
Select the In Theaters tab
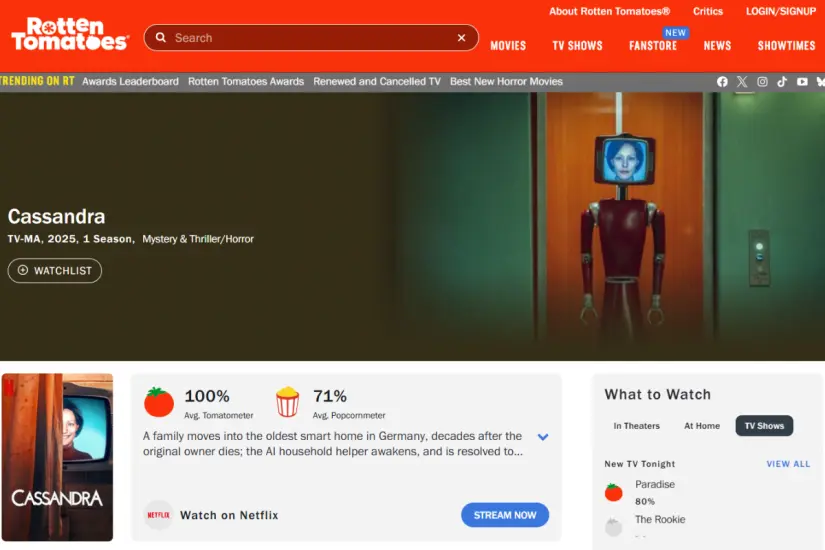(x=636, y=426)
